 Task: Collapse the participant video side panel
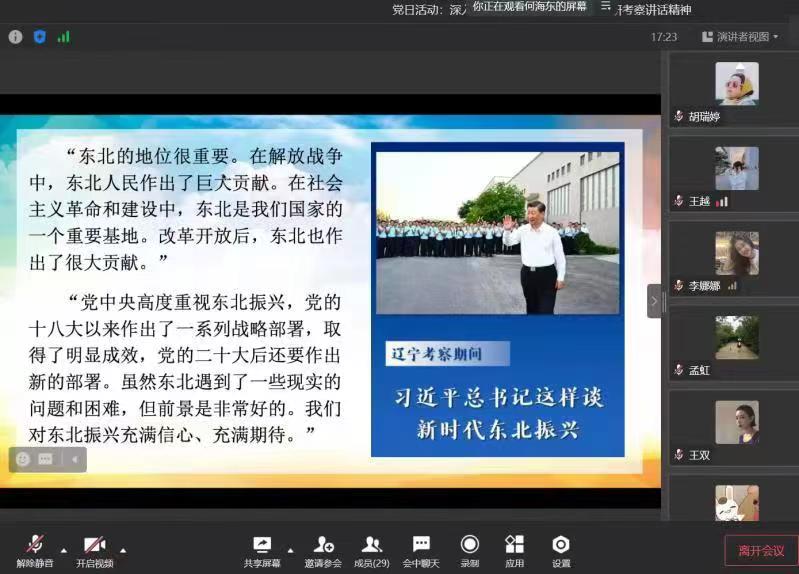pyautogui.click(x=654, y=300)
